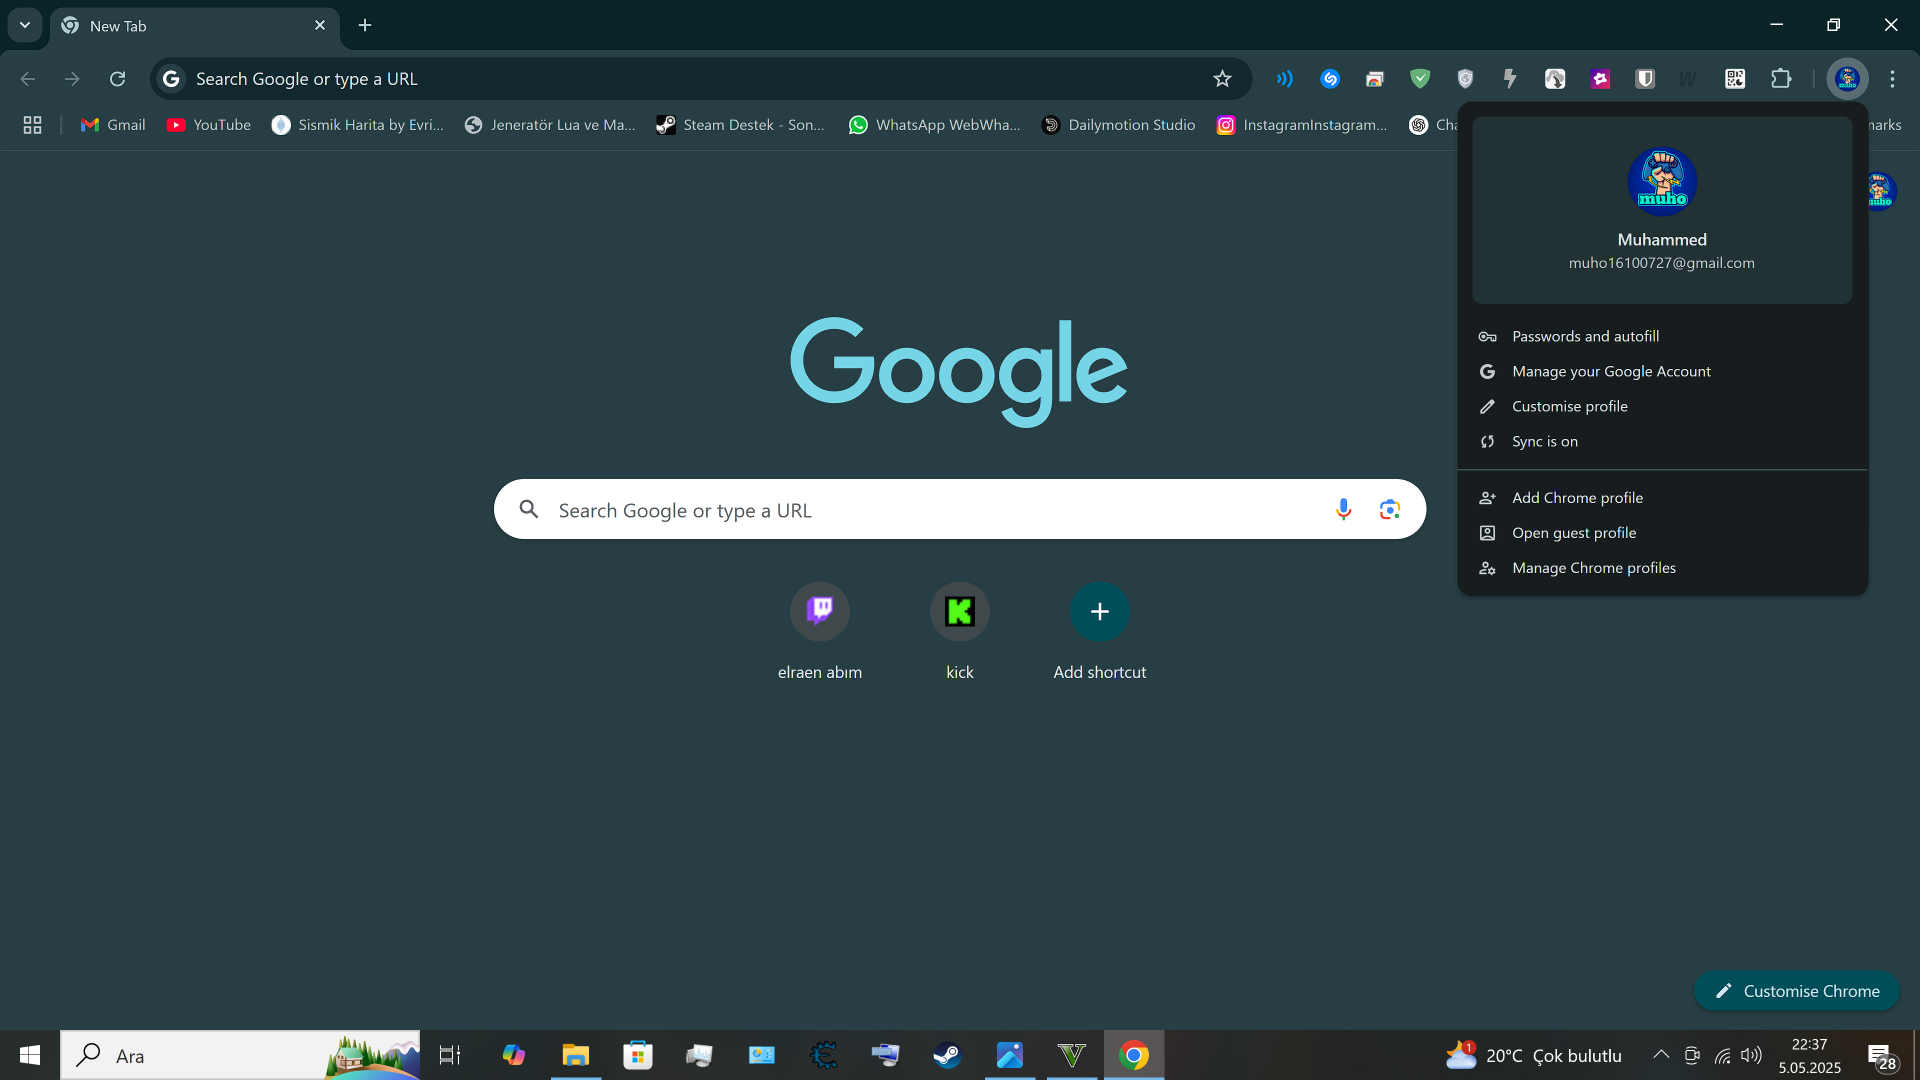This screenshot has height=1080, width=1920.
Task: Select Open guest profile entry
Action: (x=1573, y=533)
